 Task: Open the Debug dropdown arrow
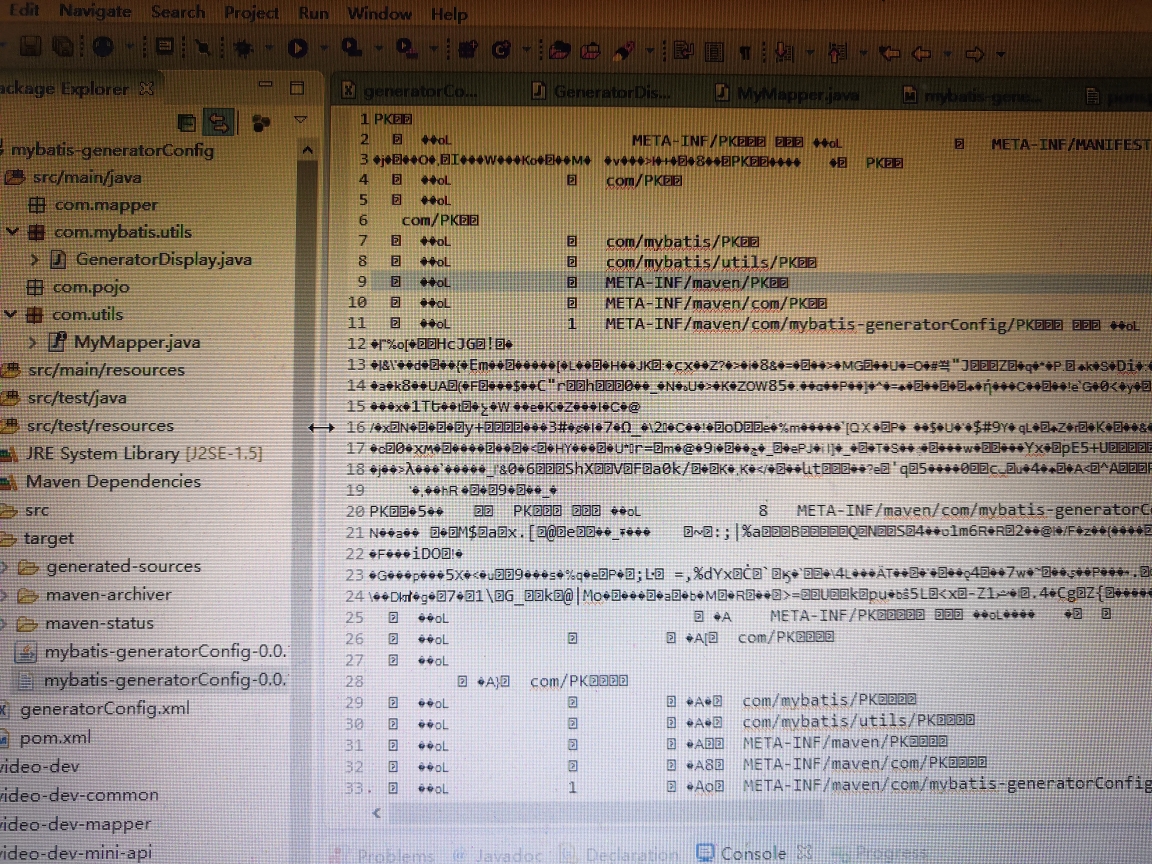pyautogui.click(x=268, y=48)
